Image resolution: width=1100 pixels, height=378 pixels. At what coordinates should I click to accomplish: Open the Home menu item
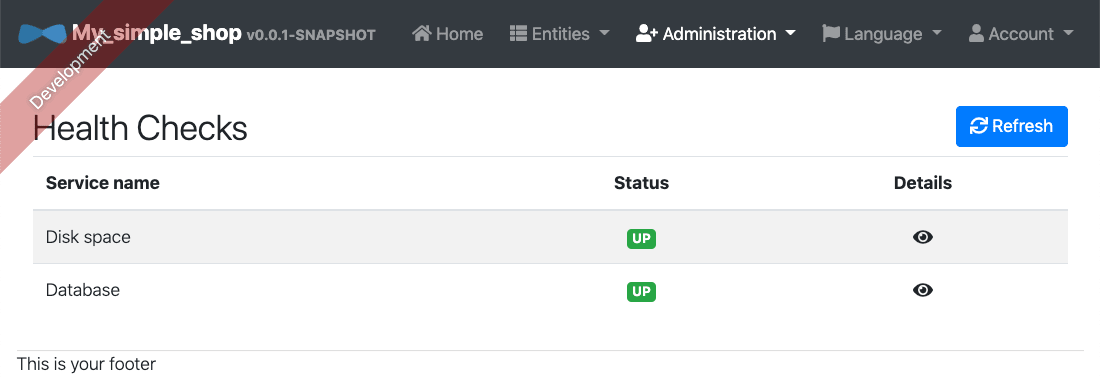(x=448, y=34)
